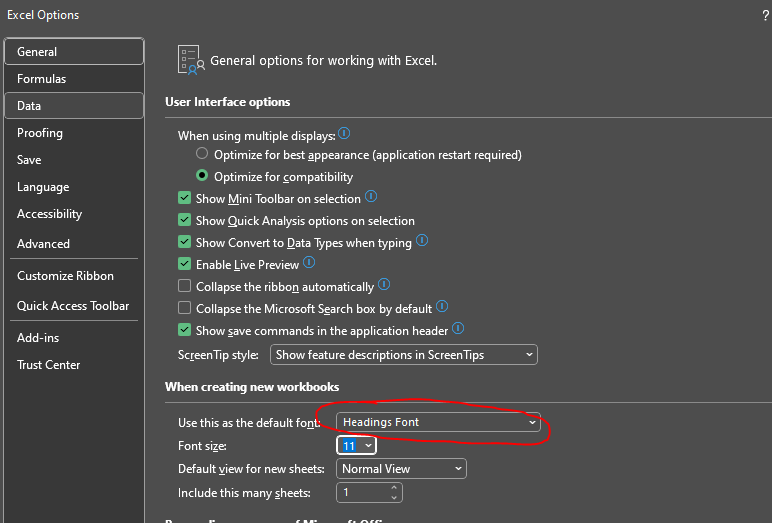Screen dimensions: 772x523
Task: Uncheck Show save commands in application header
Action: [x=184, y=329]
